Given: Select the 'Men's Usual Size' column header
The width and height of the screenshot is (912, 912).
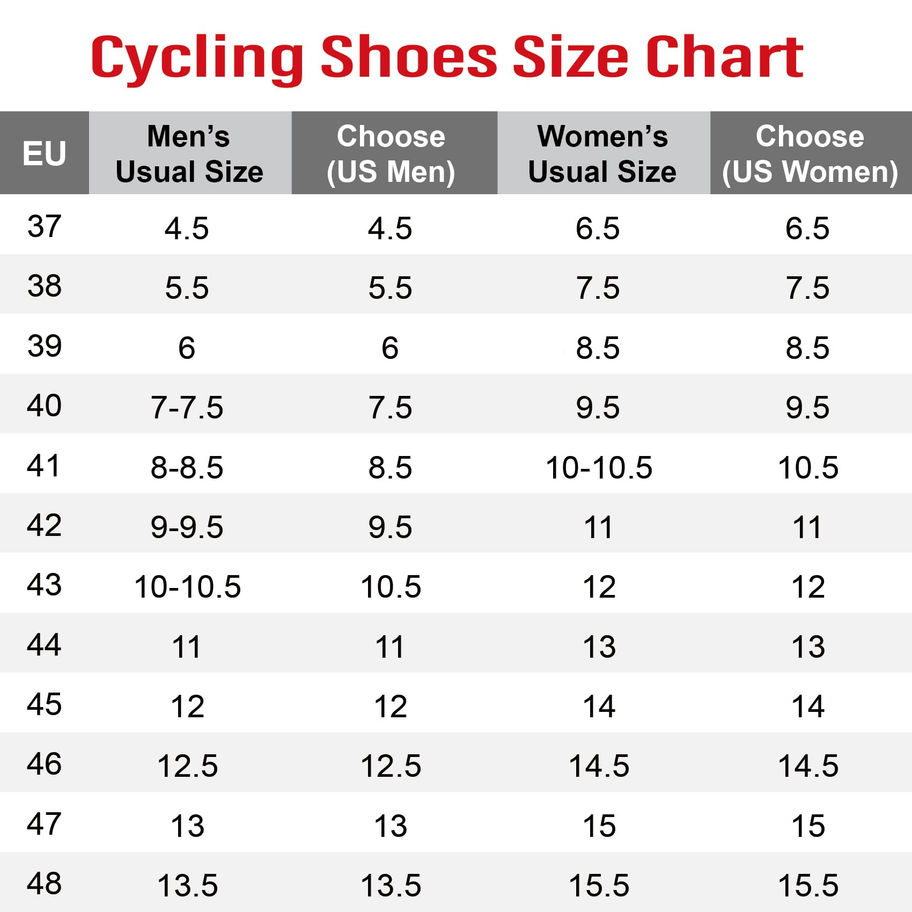Looking at the screenshot, I should coord(189,153).
